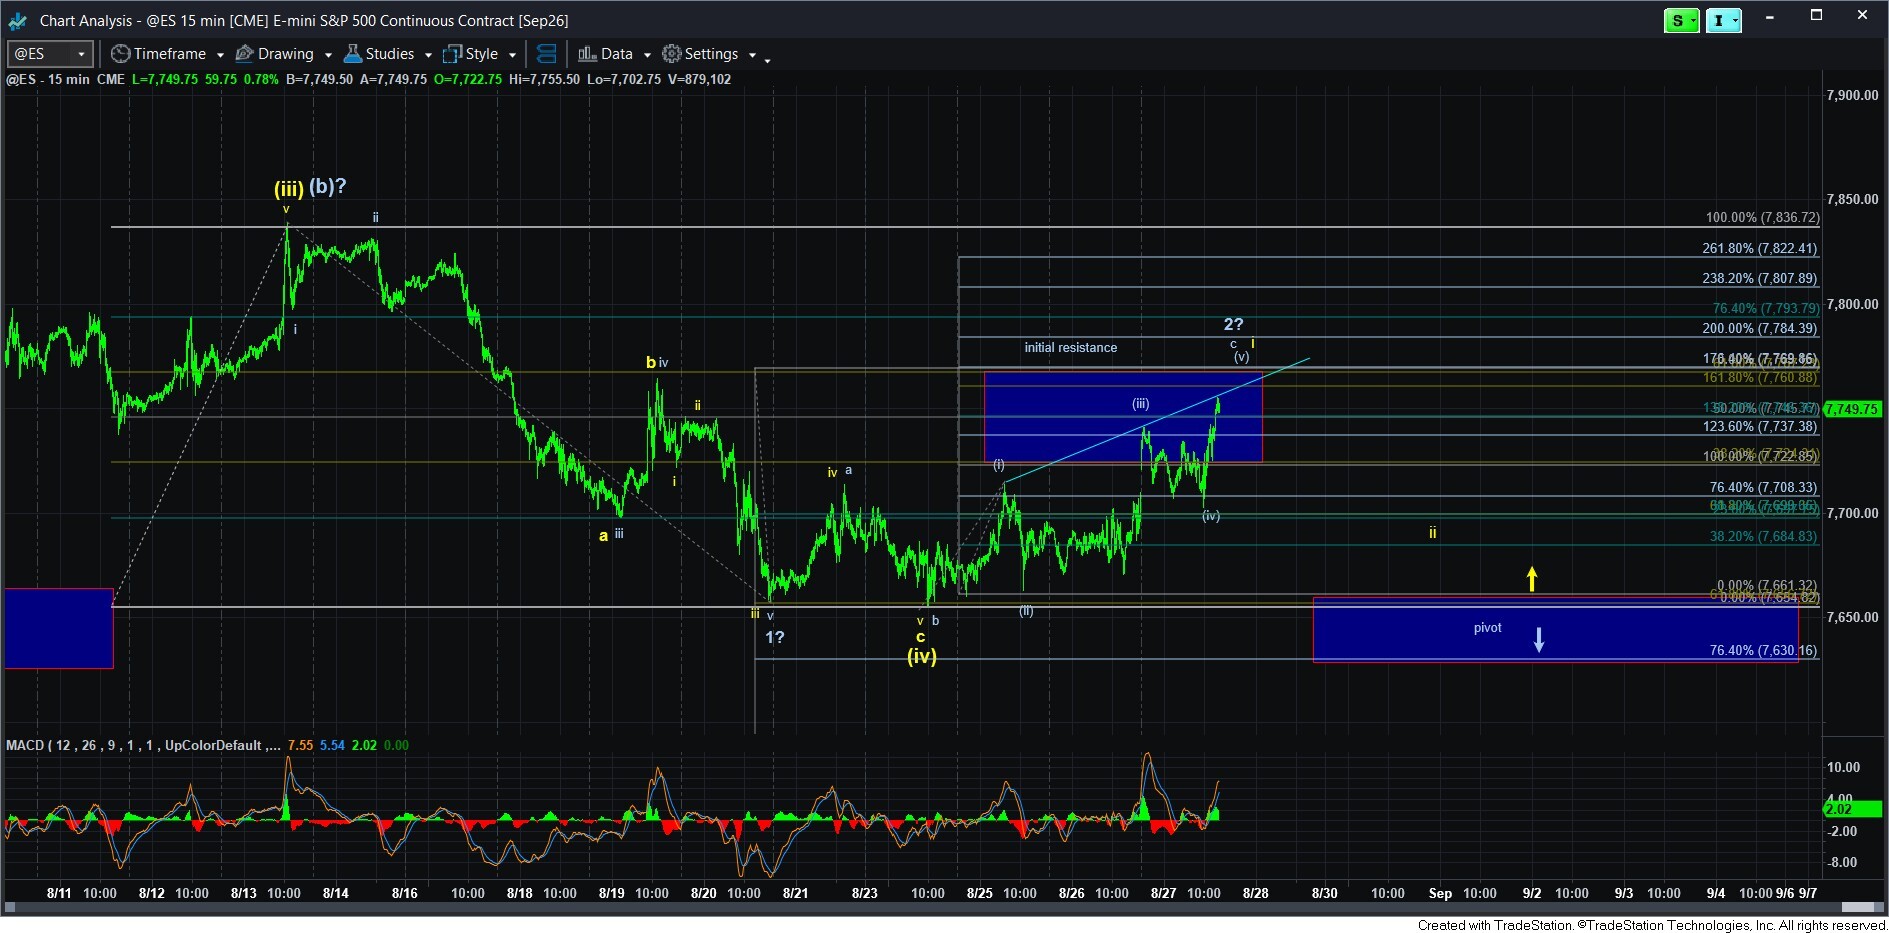Click the '-8.00' MACD axis label

point(1842,862)
